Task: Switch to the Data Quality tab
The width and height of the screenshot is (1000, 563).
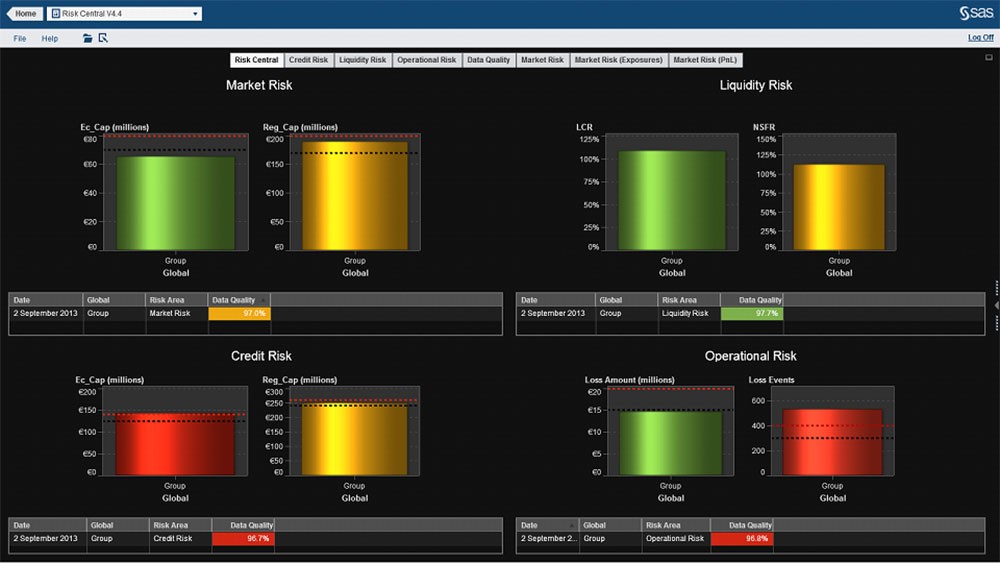Action: tap(488, 60)
